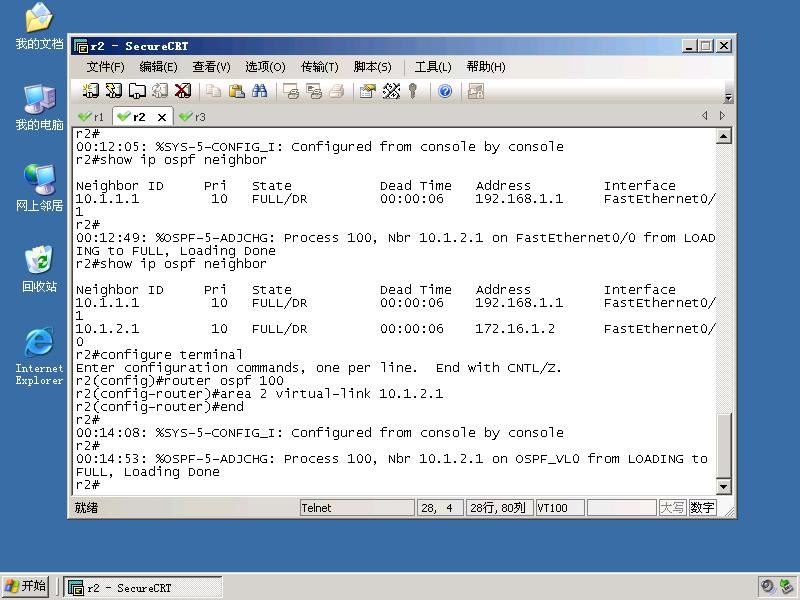Open Help blue question mark icon
The height and width of the screenshot is (600, 800).
tap(445, 91)
